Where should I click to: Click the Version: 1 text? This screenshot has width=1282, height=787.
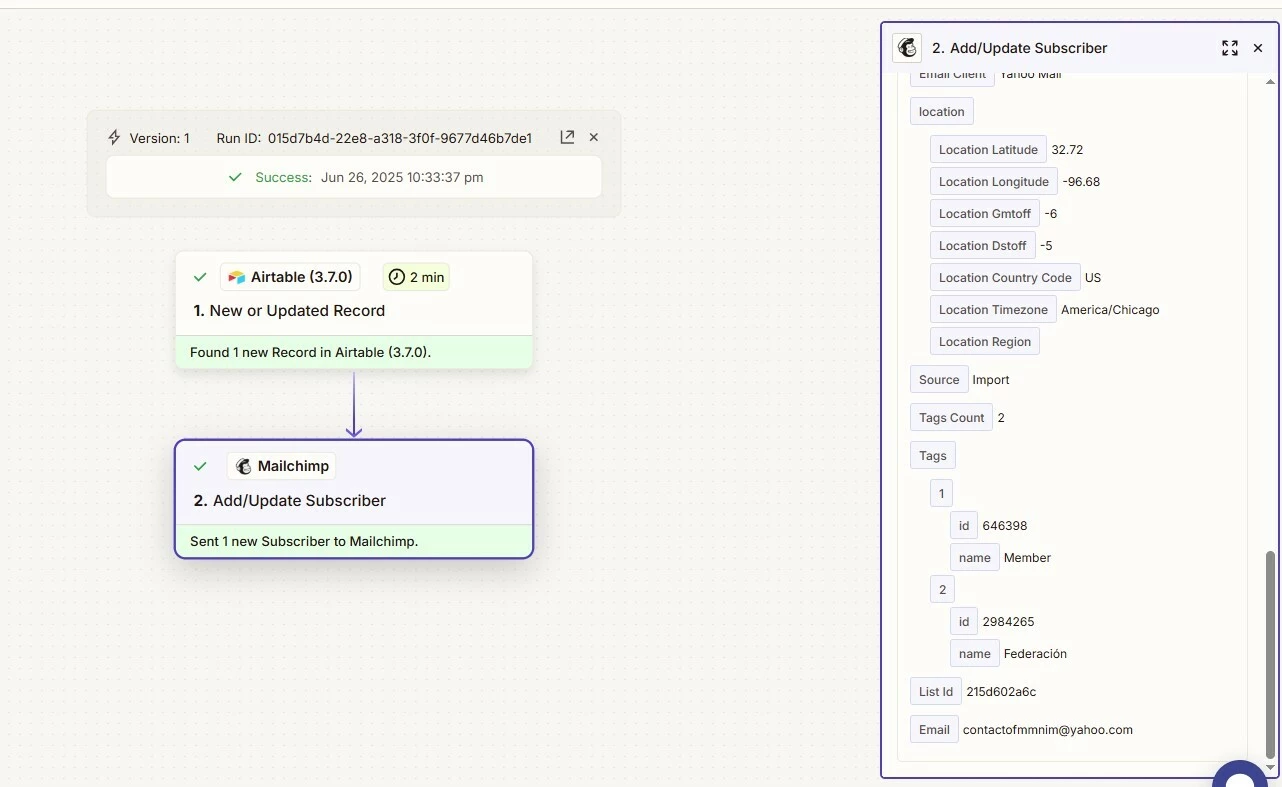160,138
